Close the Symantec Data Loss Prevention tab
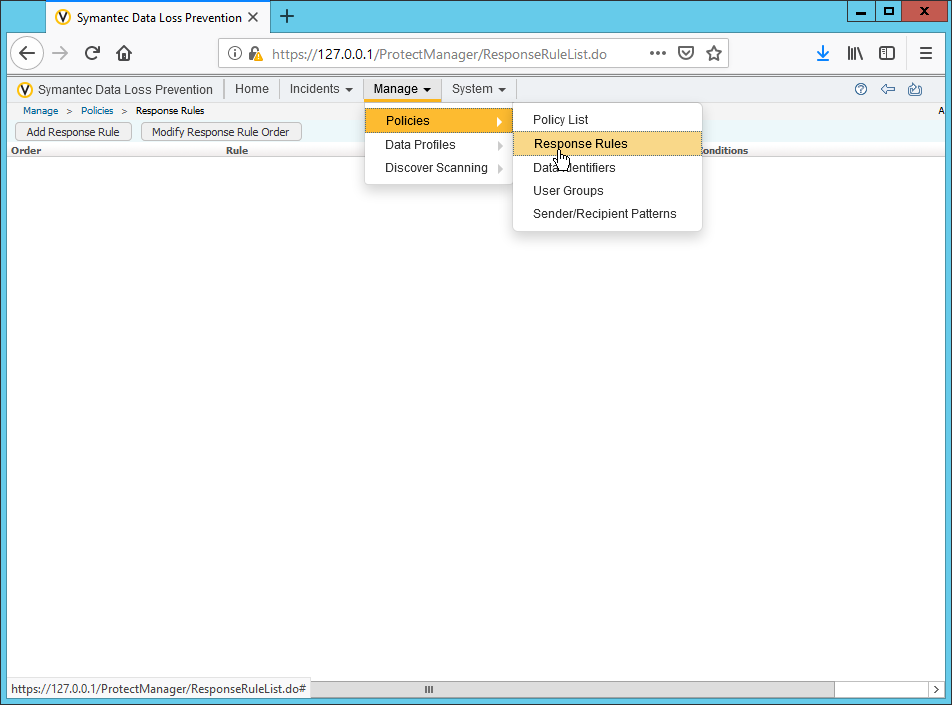 (253, 18)
